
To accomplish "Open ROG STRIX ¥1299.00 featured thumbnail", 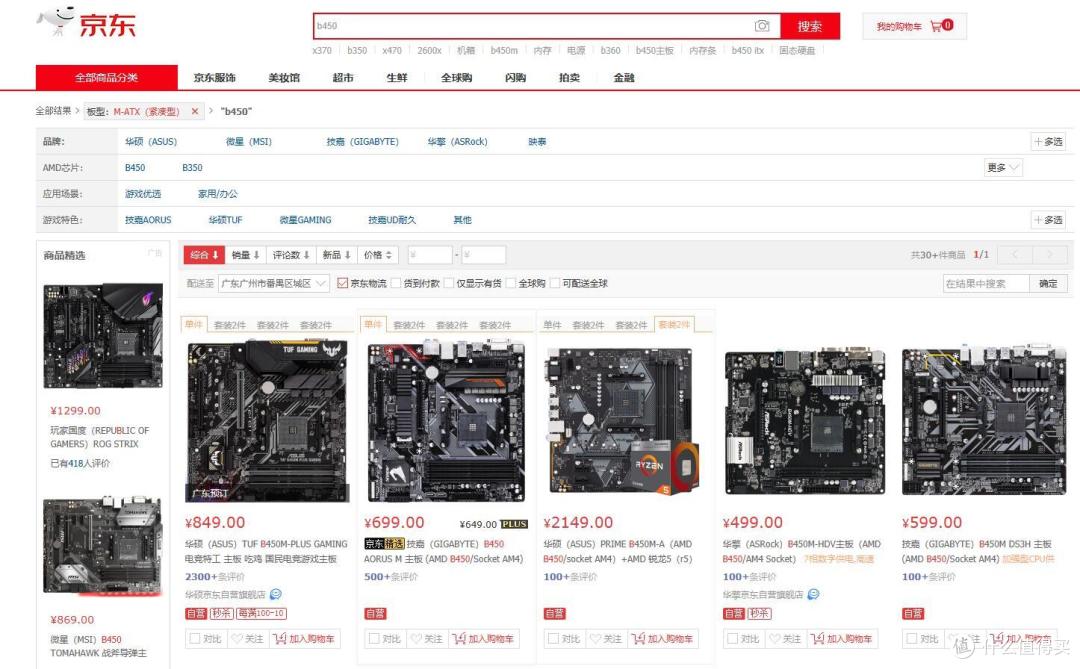I will (x=103, y=336).
